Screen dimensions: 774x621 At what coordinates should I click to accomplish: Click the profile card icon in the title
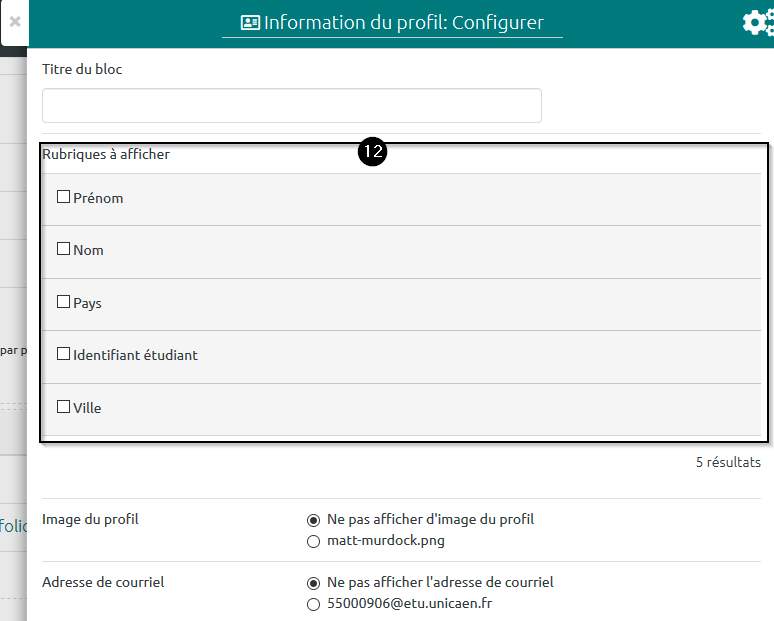click(x=250, y=23)
